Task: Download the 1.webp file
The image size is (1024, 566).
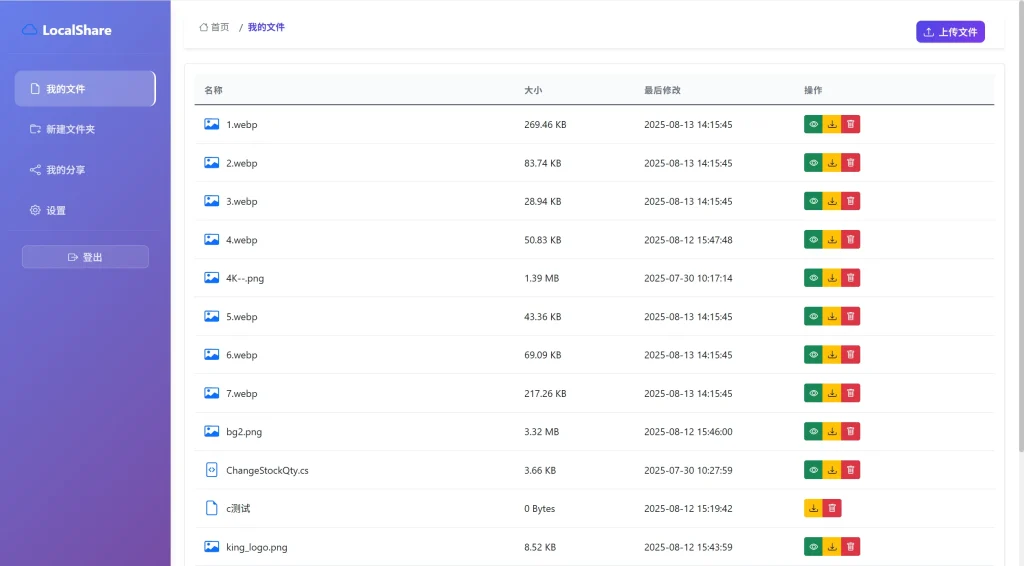Action: click(832, 124)
